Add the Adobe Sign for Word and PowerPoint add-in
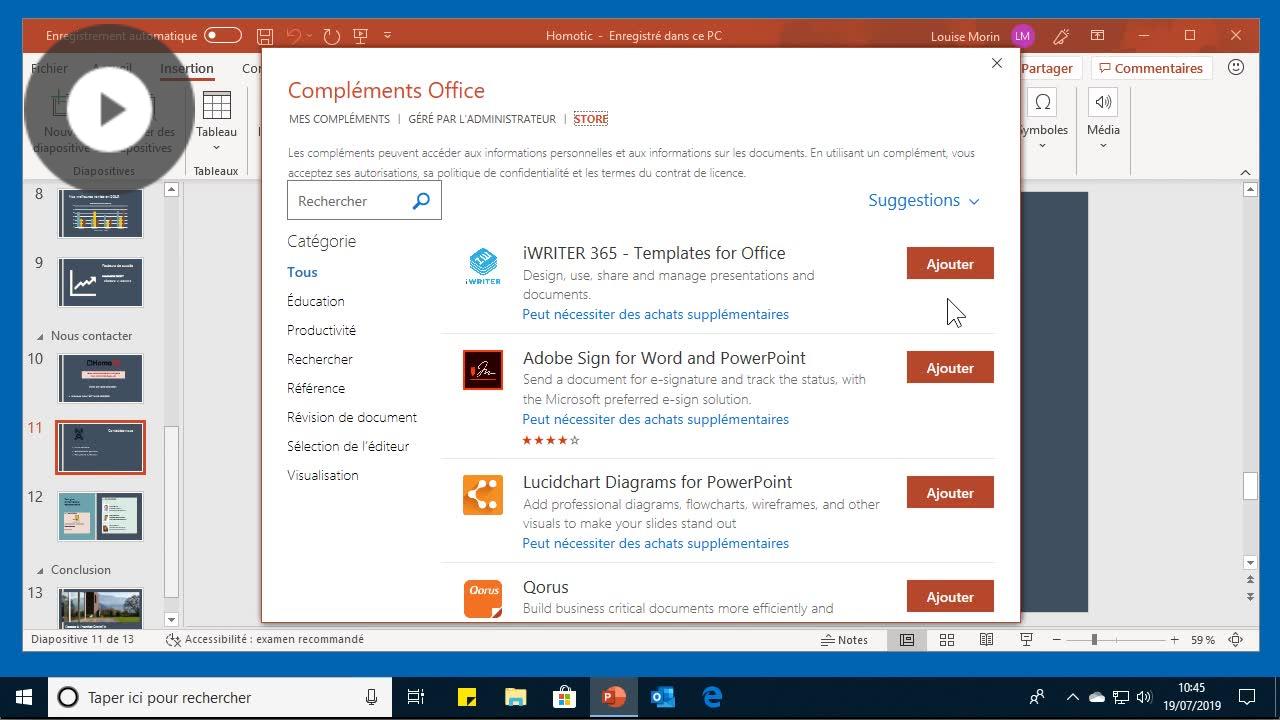 tap(949, 367)
